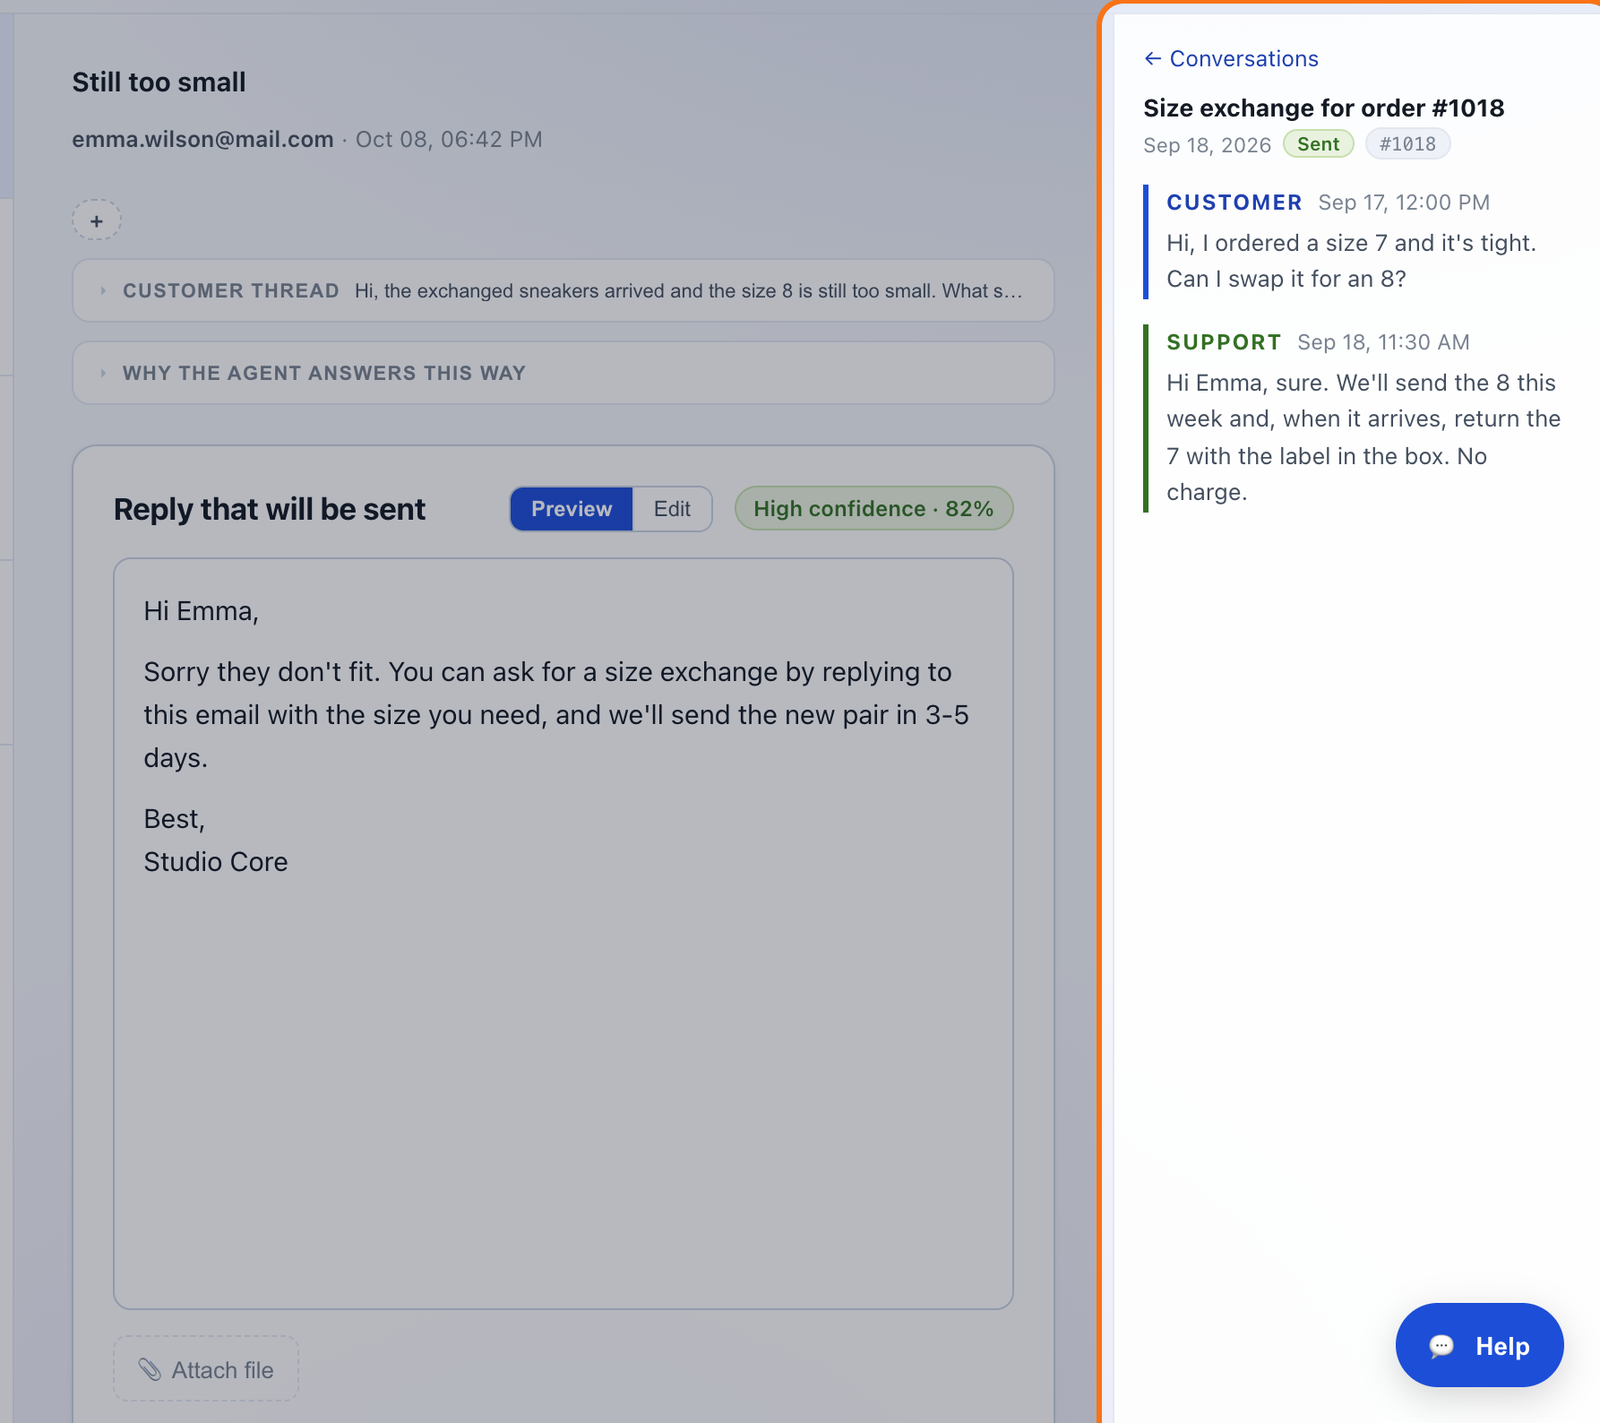The height and width of the screenshot is (1423, 1600).
Task: Click the back arrow beside Conversations
Action: [1153, 59]
